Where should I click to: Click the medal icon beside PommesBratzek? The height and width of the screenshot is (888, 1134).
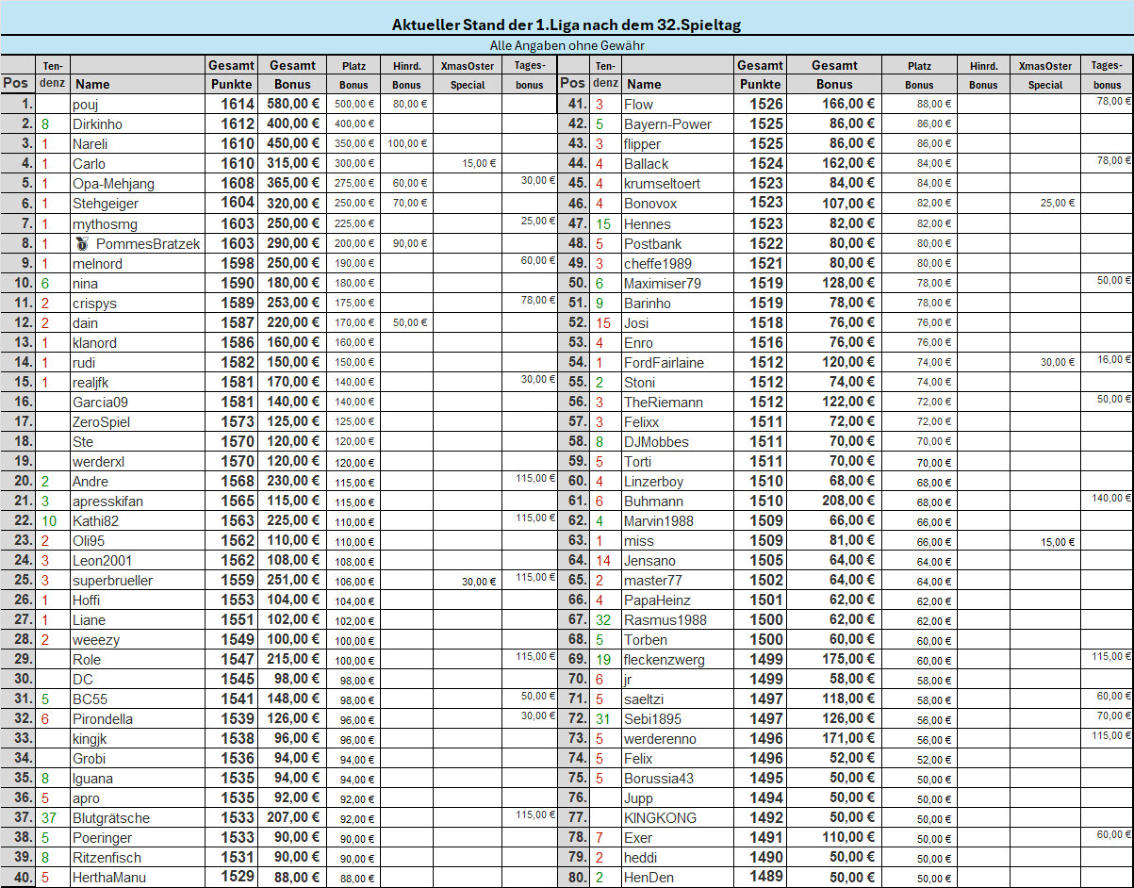point(82,244)
